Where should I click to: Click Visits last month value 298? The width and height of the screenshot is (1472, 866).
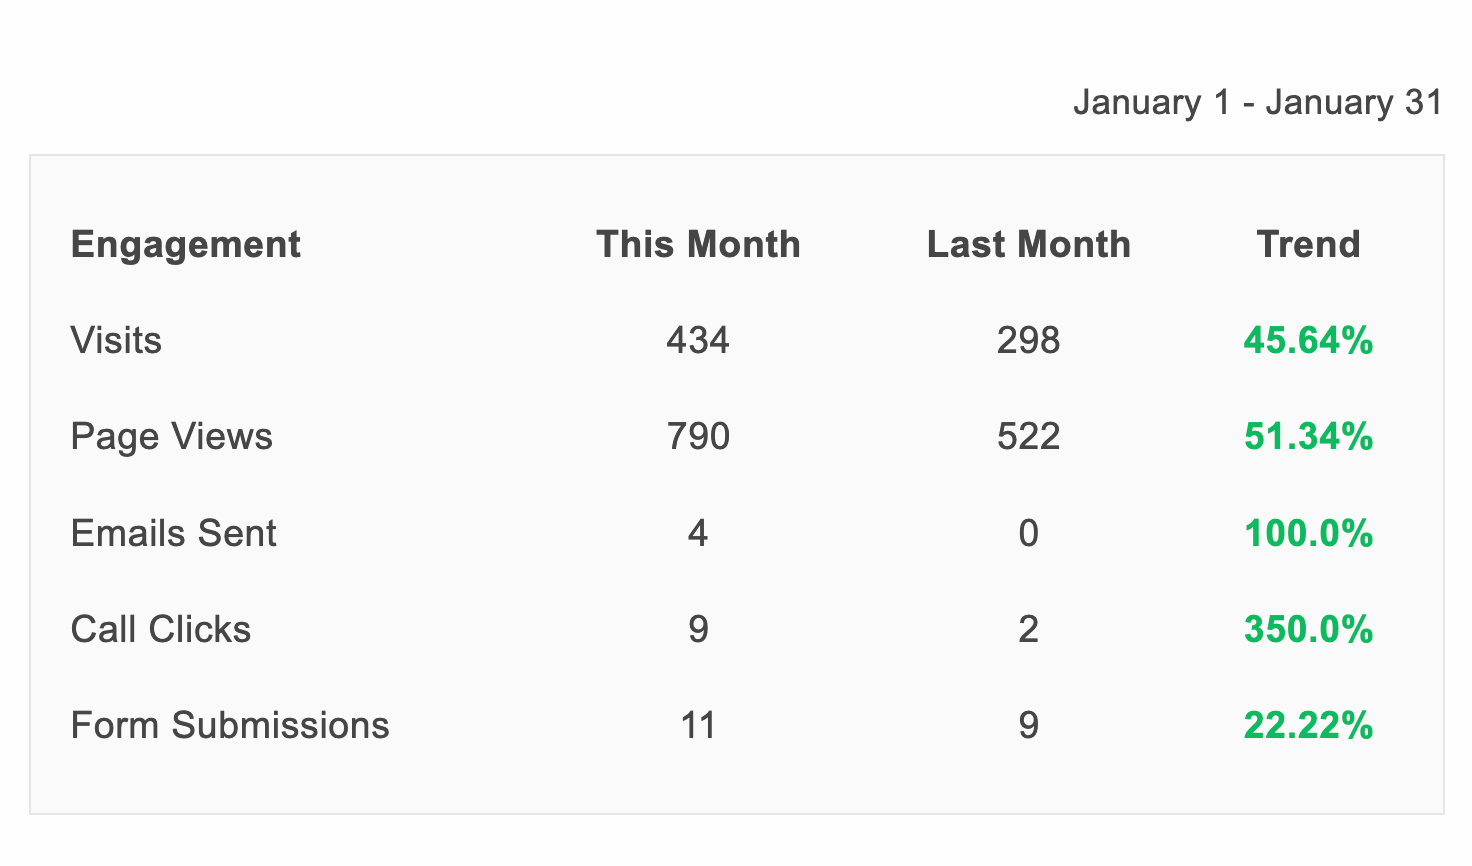click(1028, 341)
